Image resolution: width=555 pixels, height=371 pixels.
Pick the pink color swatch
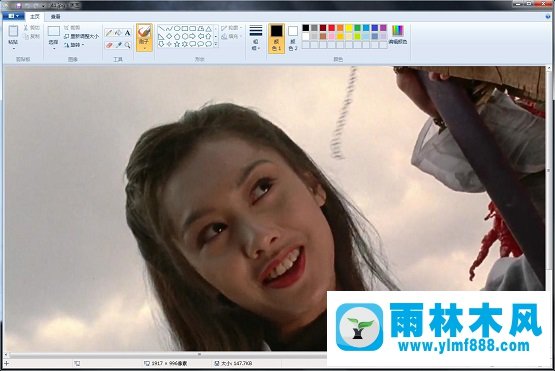click(332, 36)
